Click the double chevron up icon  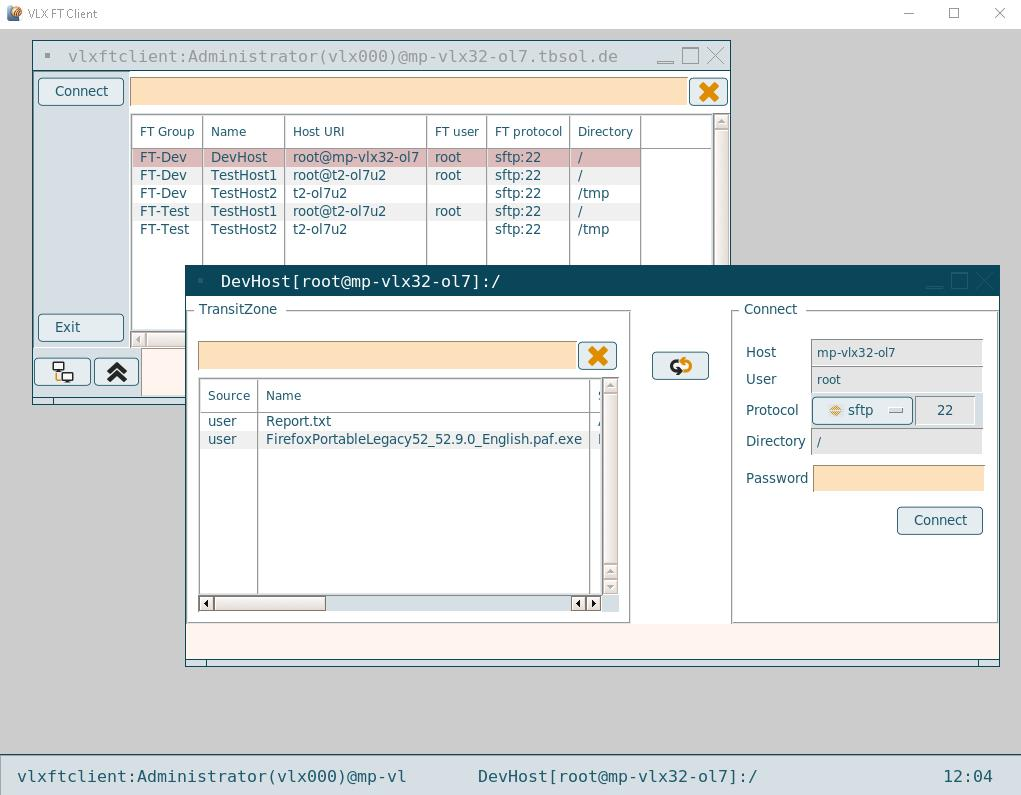(x=116, y=372)
